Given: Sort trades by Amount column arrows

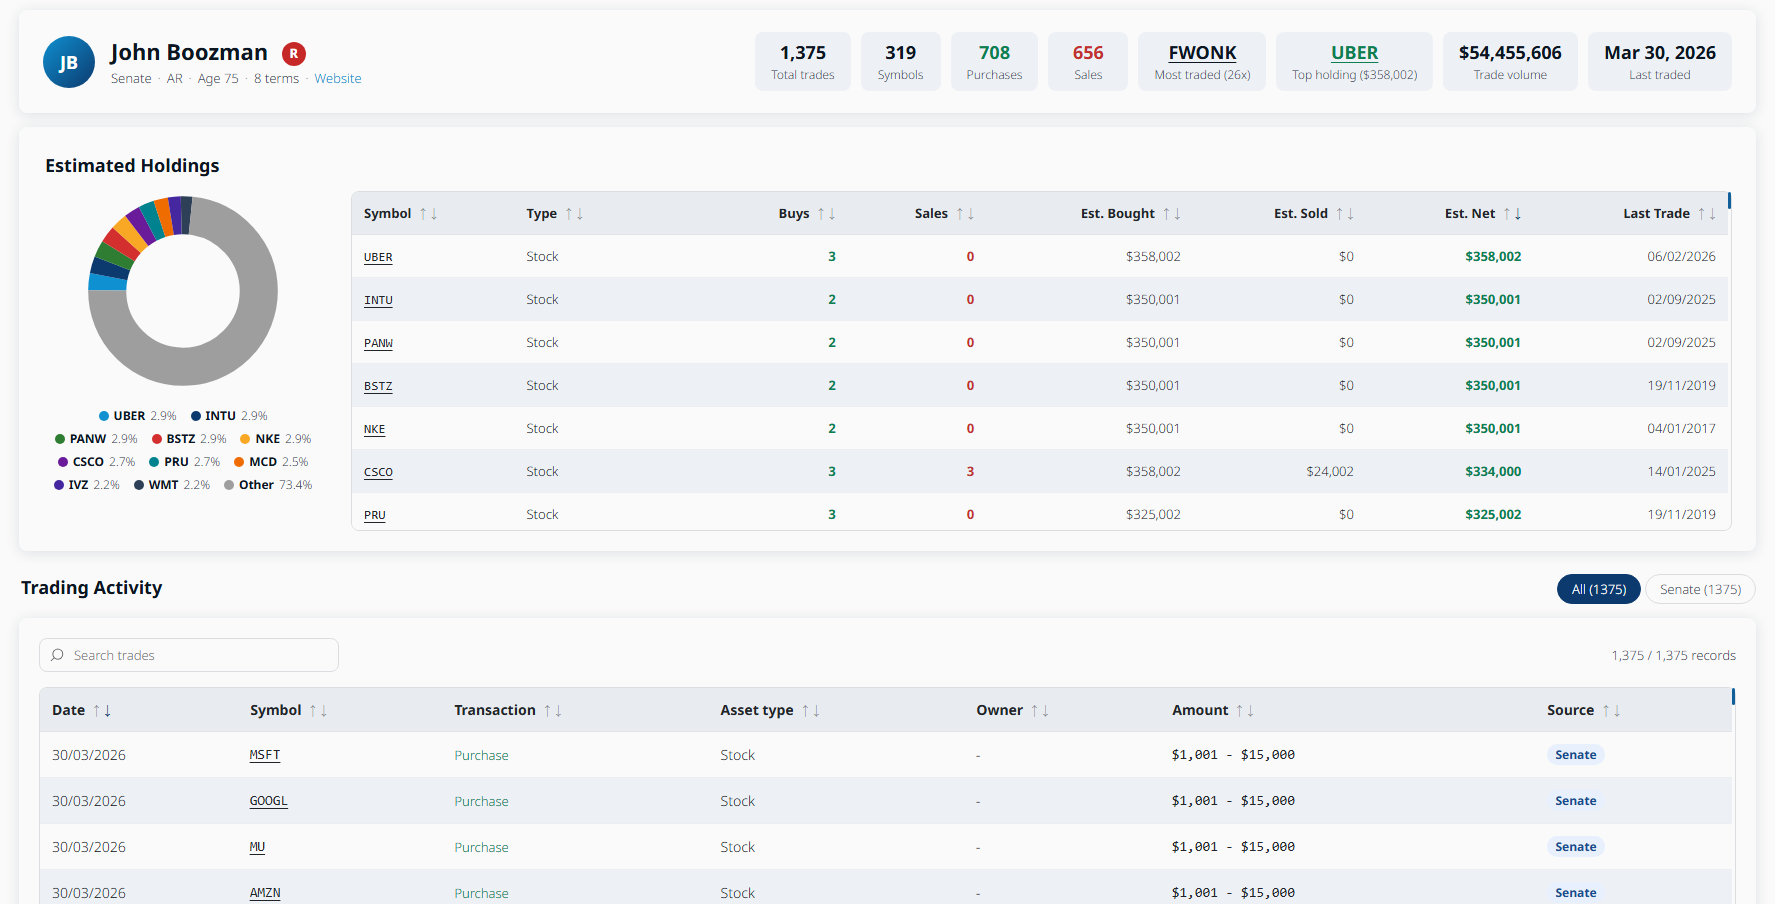Looking at the screenshot, I should [x=1245, y=711].
